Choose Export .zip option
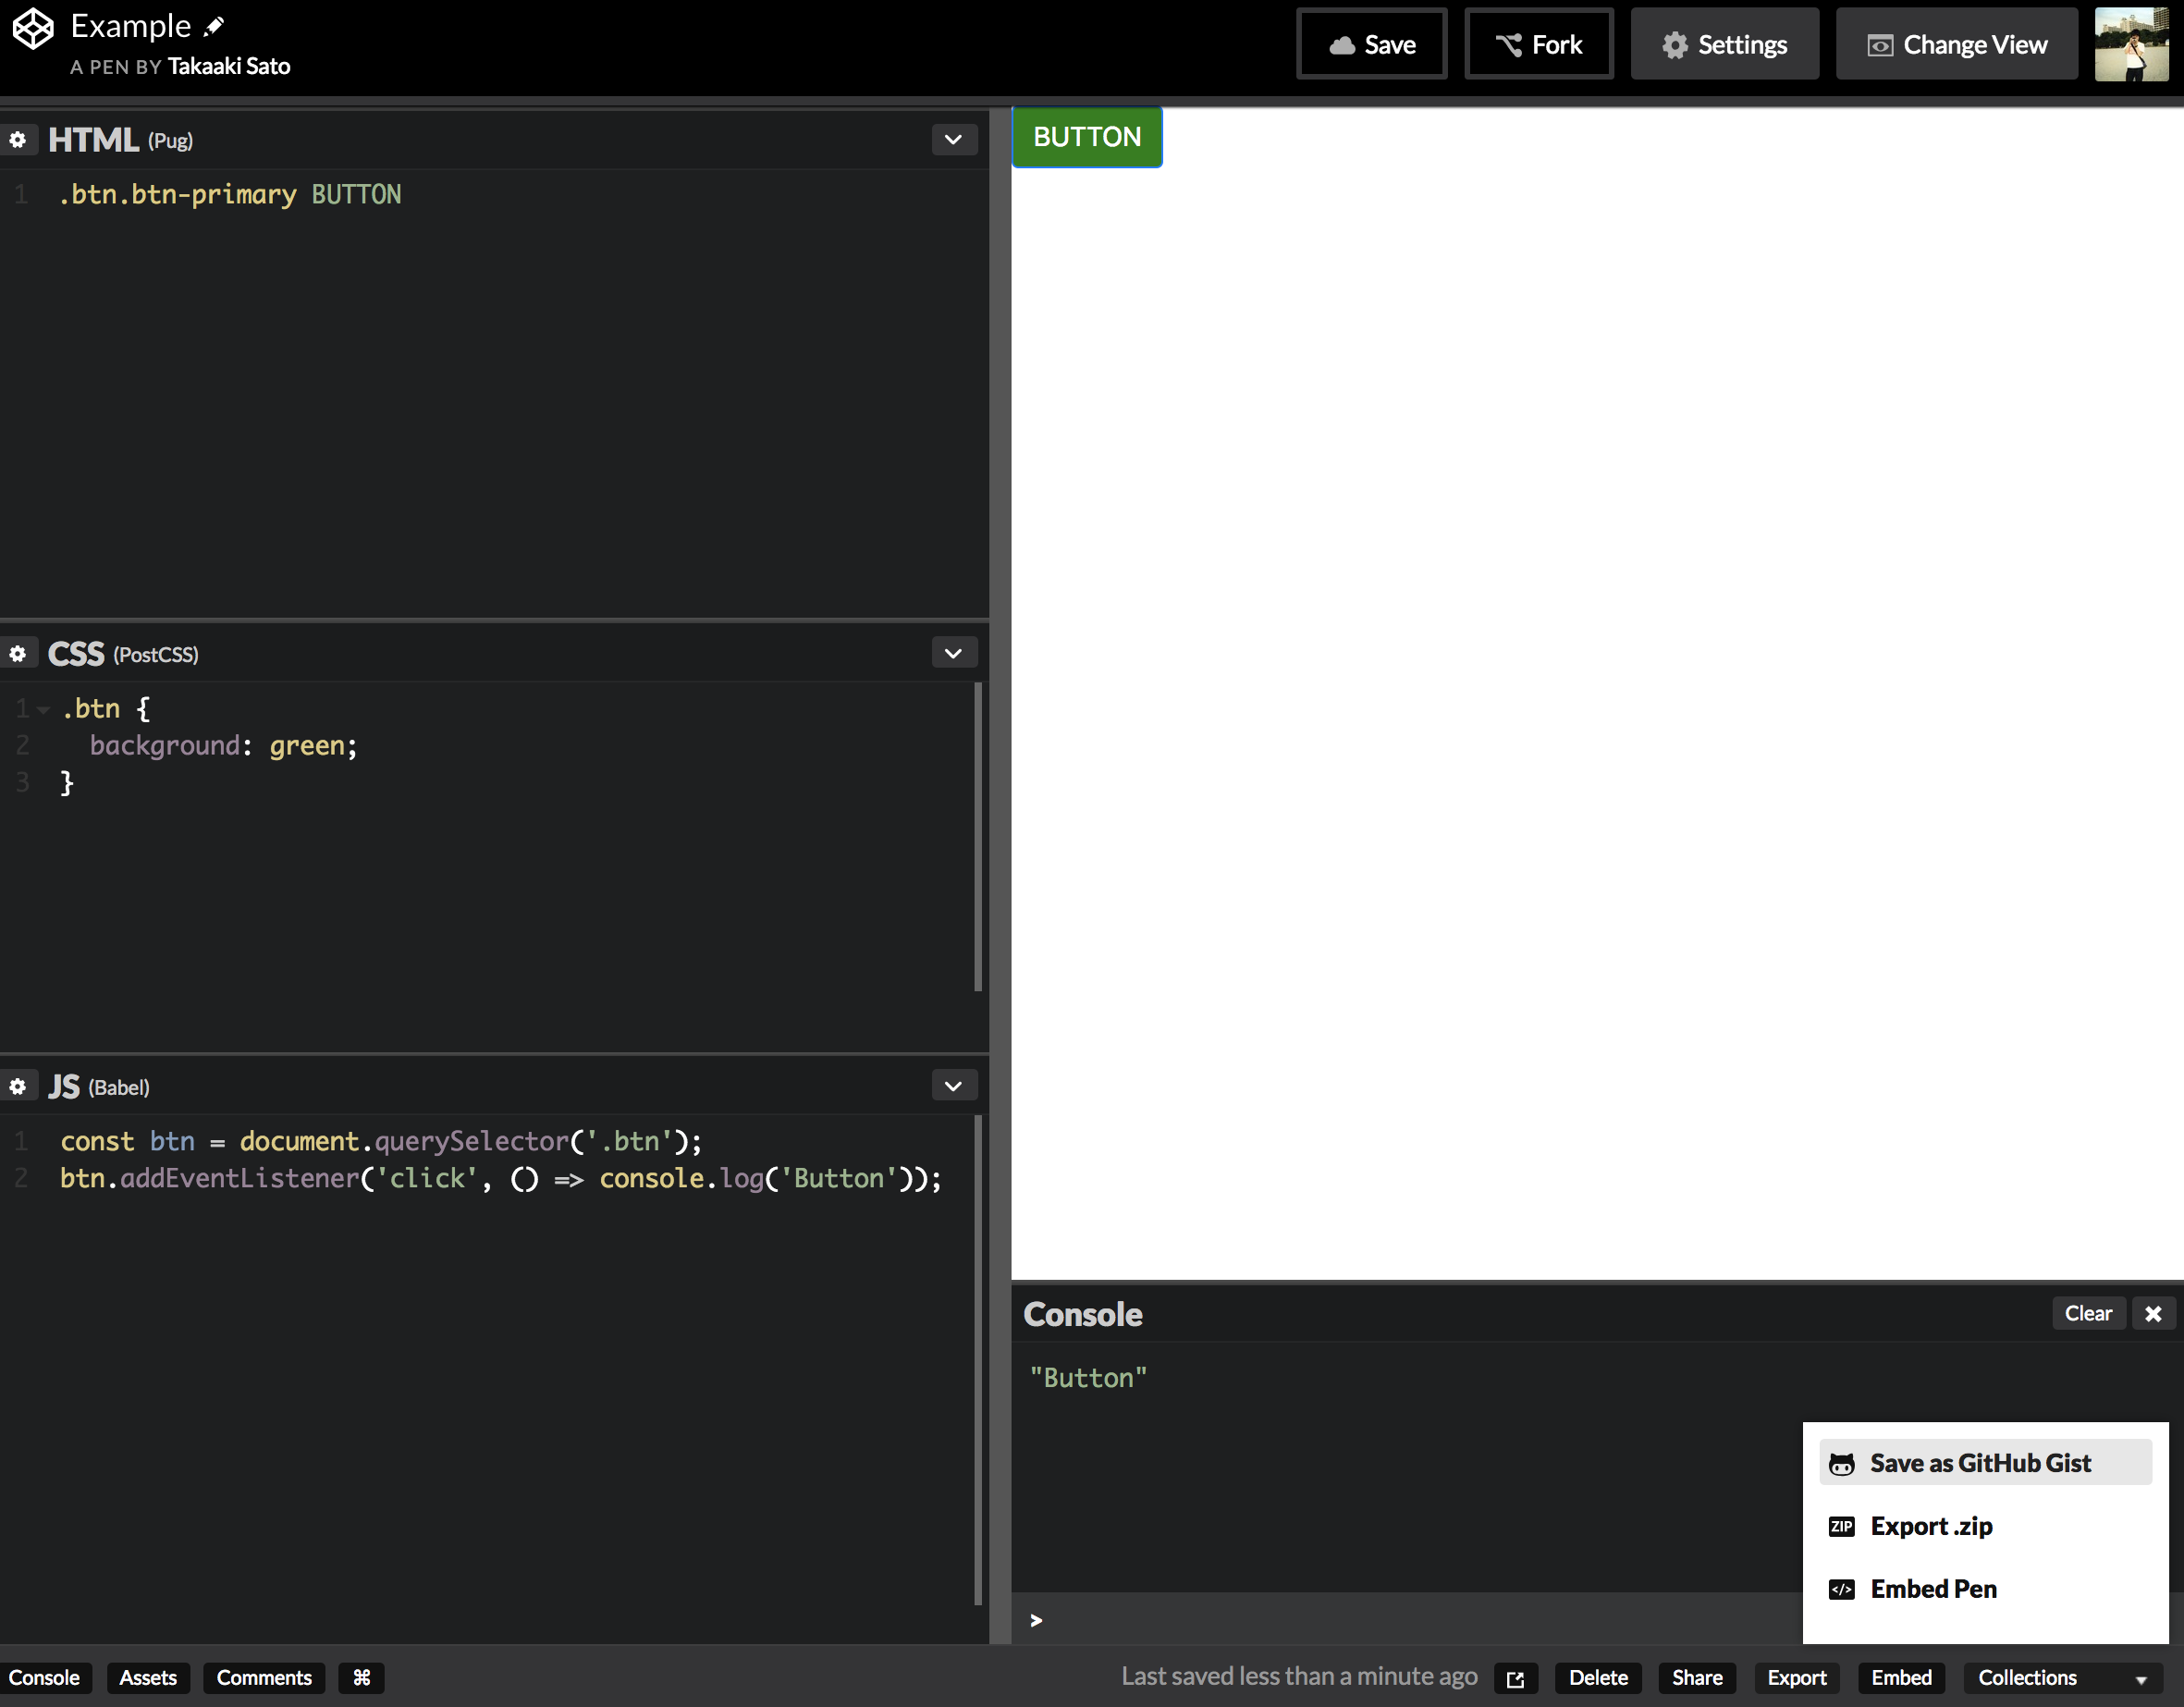 [x=1985, y=1526]
